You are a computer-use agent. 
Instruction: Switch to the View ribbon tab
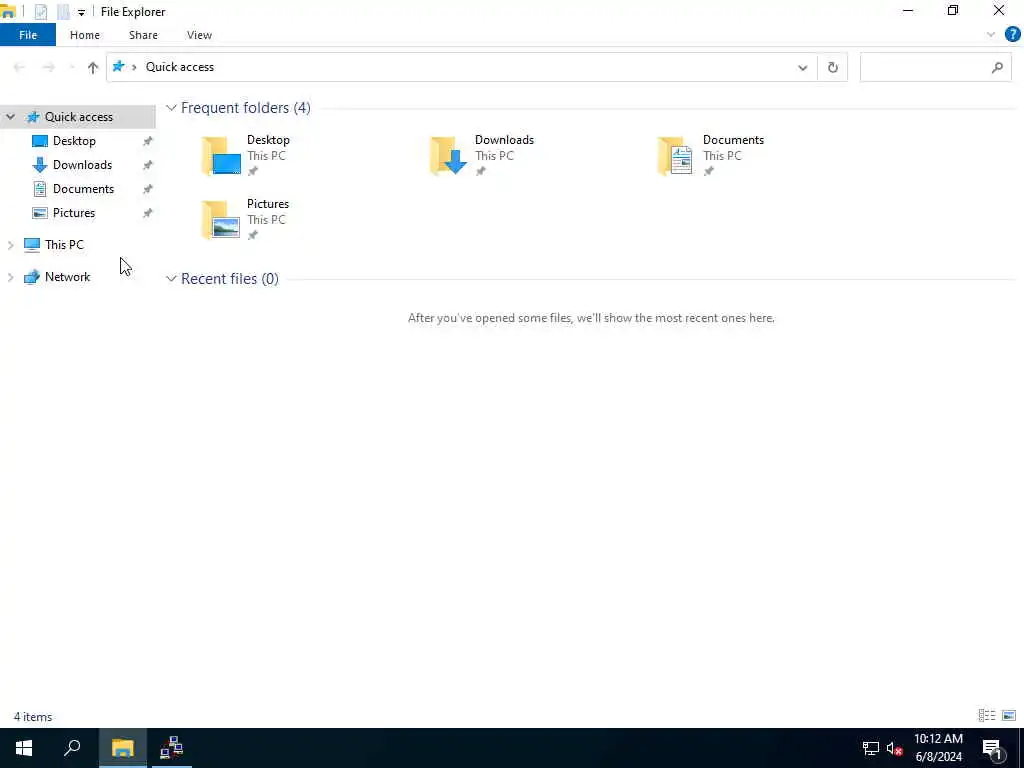point(199,35)
